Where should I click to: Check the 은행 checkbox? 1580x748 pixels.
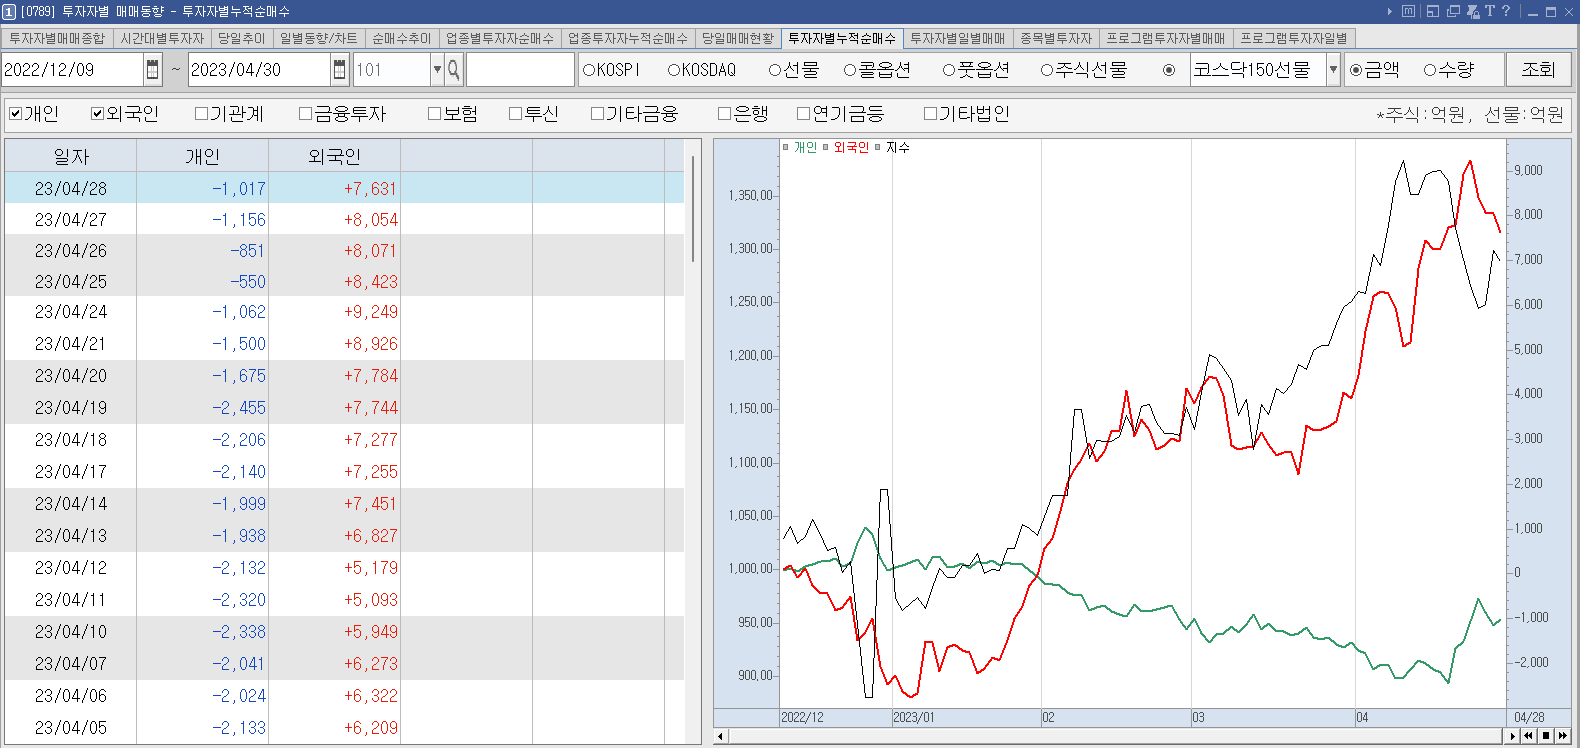pyautogui.click(x=724, y=114)
